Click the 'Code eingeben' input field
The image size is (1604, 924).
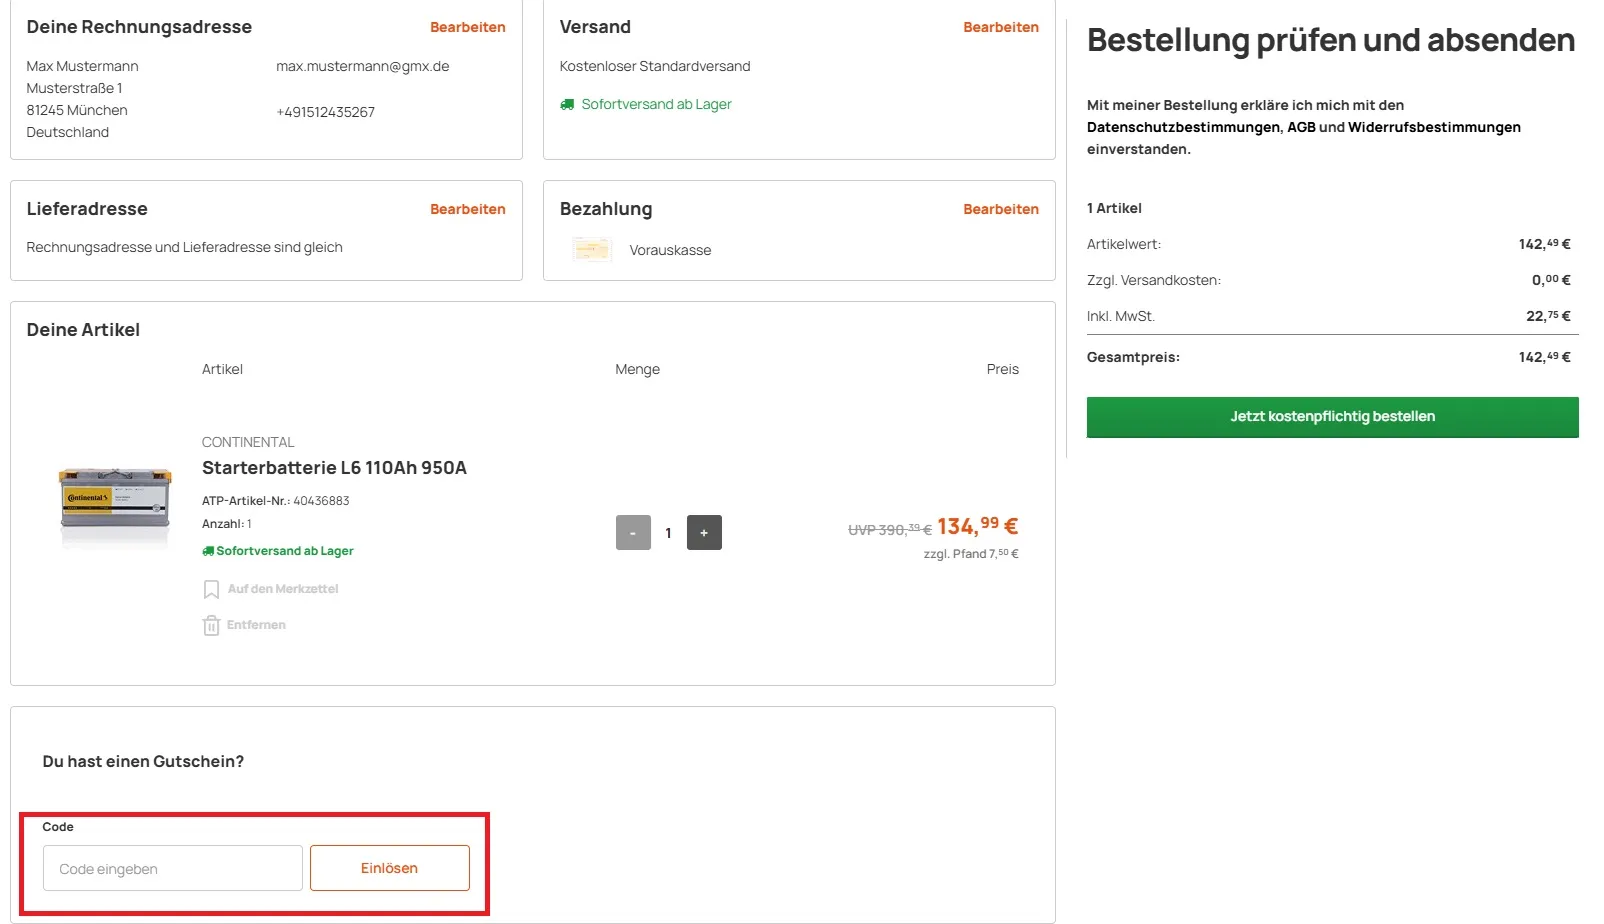pyautogui.click(x=171, y=868)
